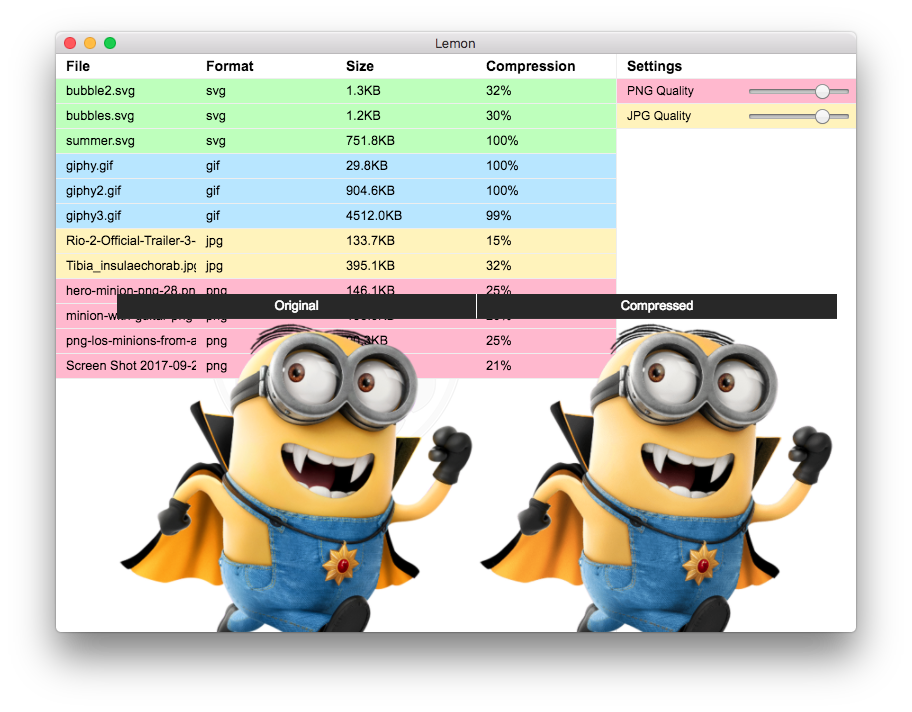Select the giphy.gif file row

336,166
